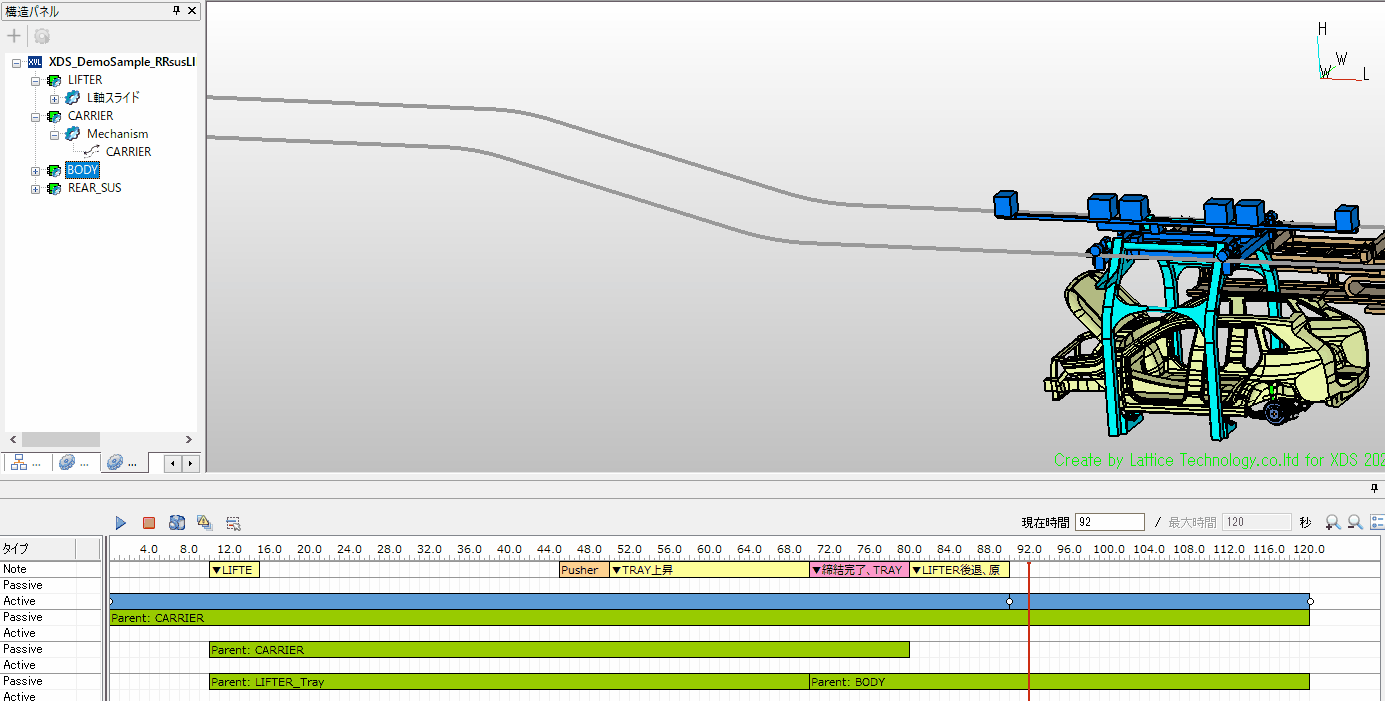Play the timeline animation
The image size is (1385, 701).
pyautogui.click(x=121, y=523)
